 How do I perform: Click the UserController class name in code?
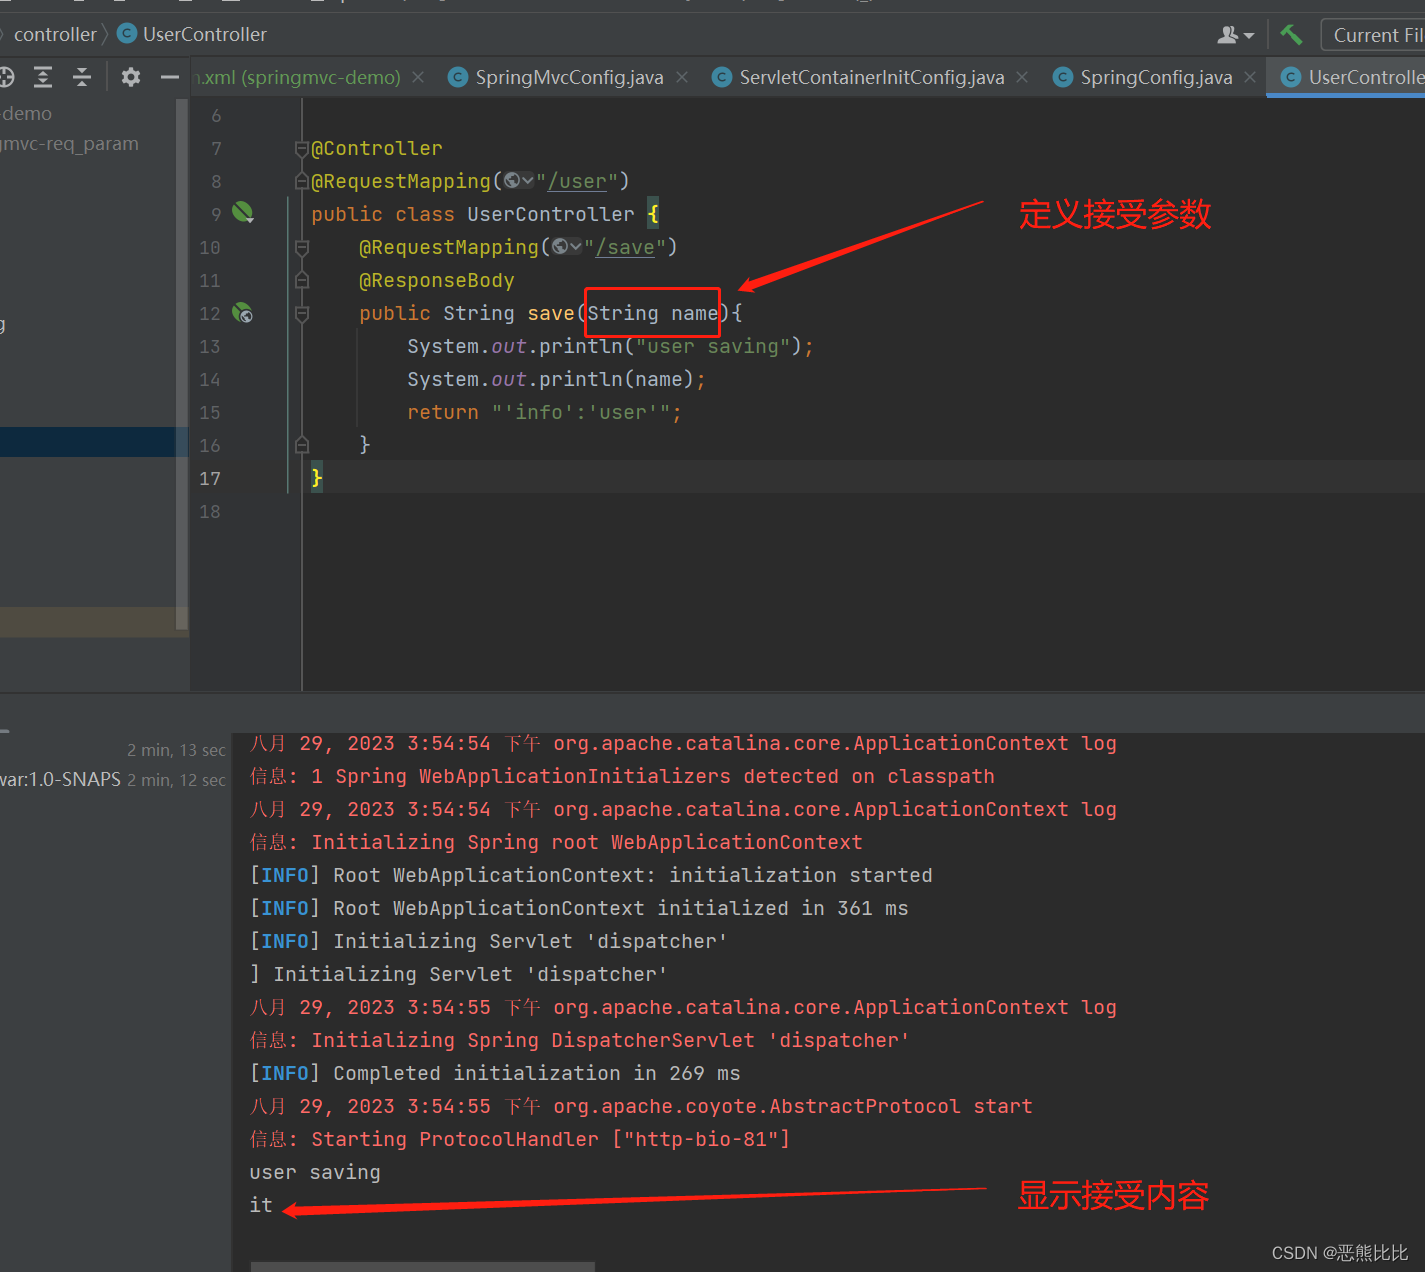551,214
